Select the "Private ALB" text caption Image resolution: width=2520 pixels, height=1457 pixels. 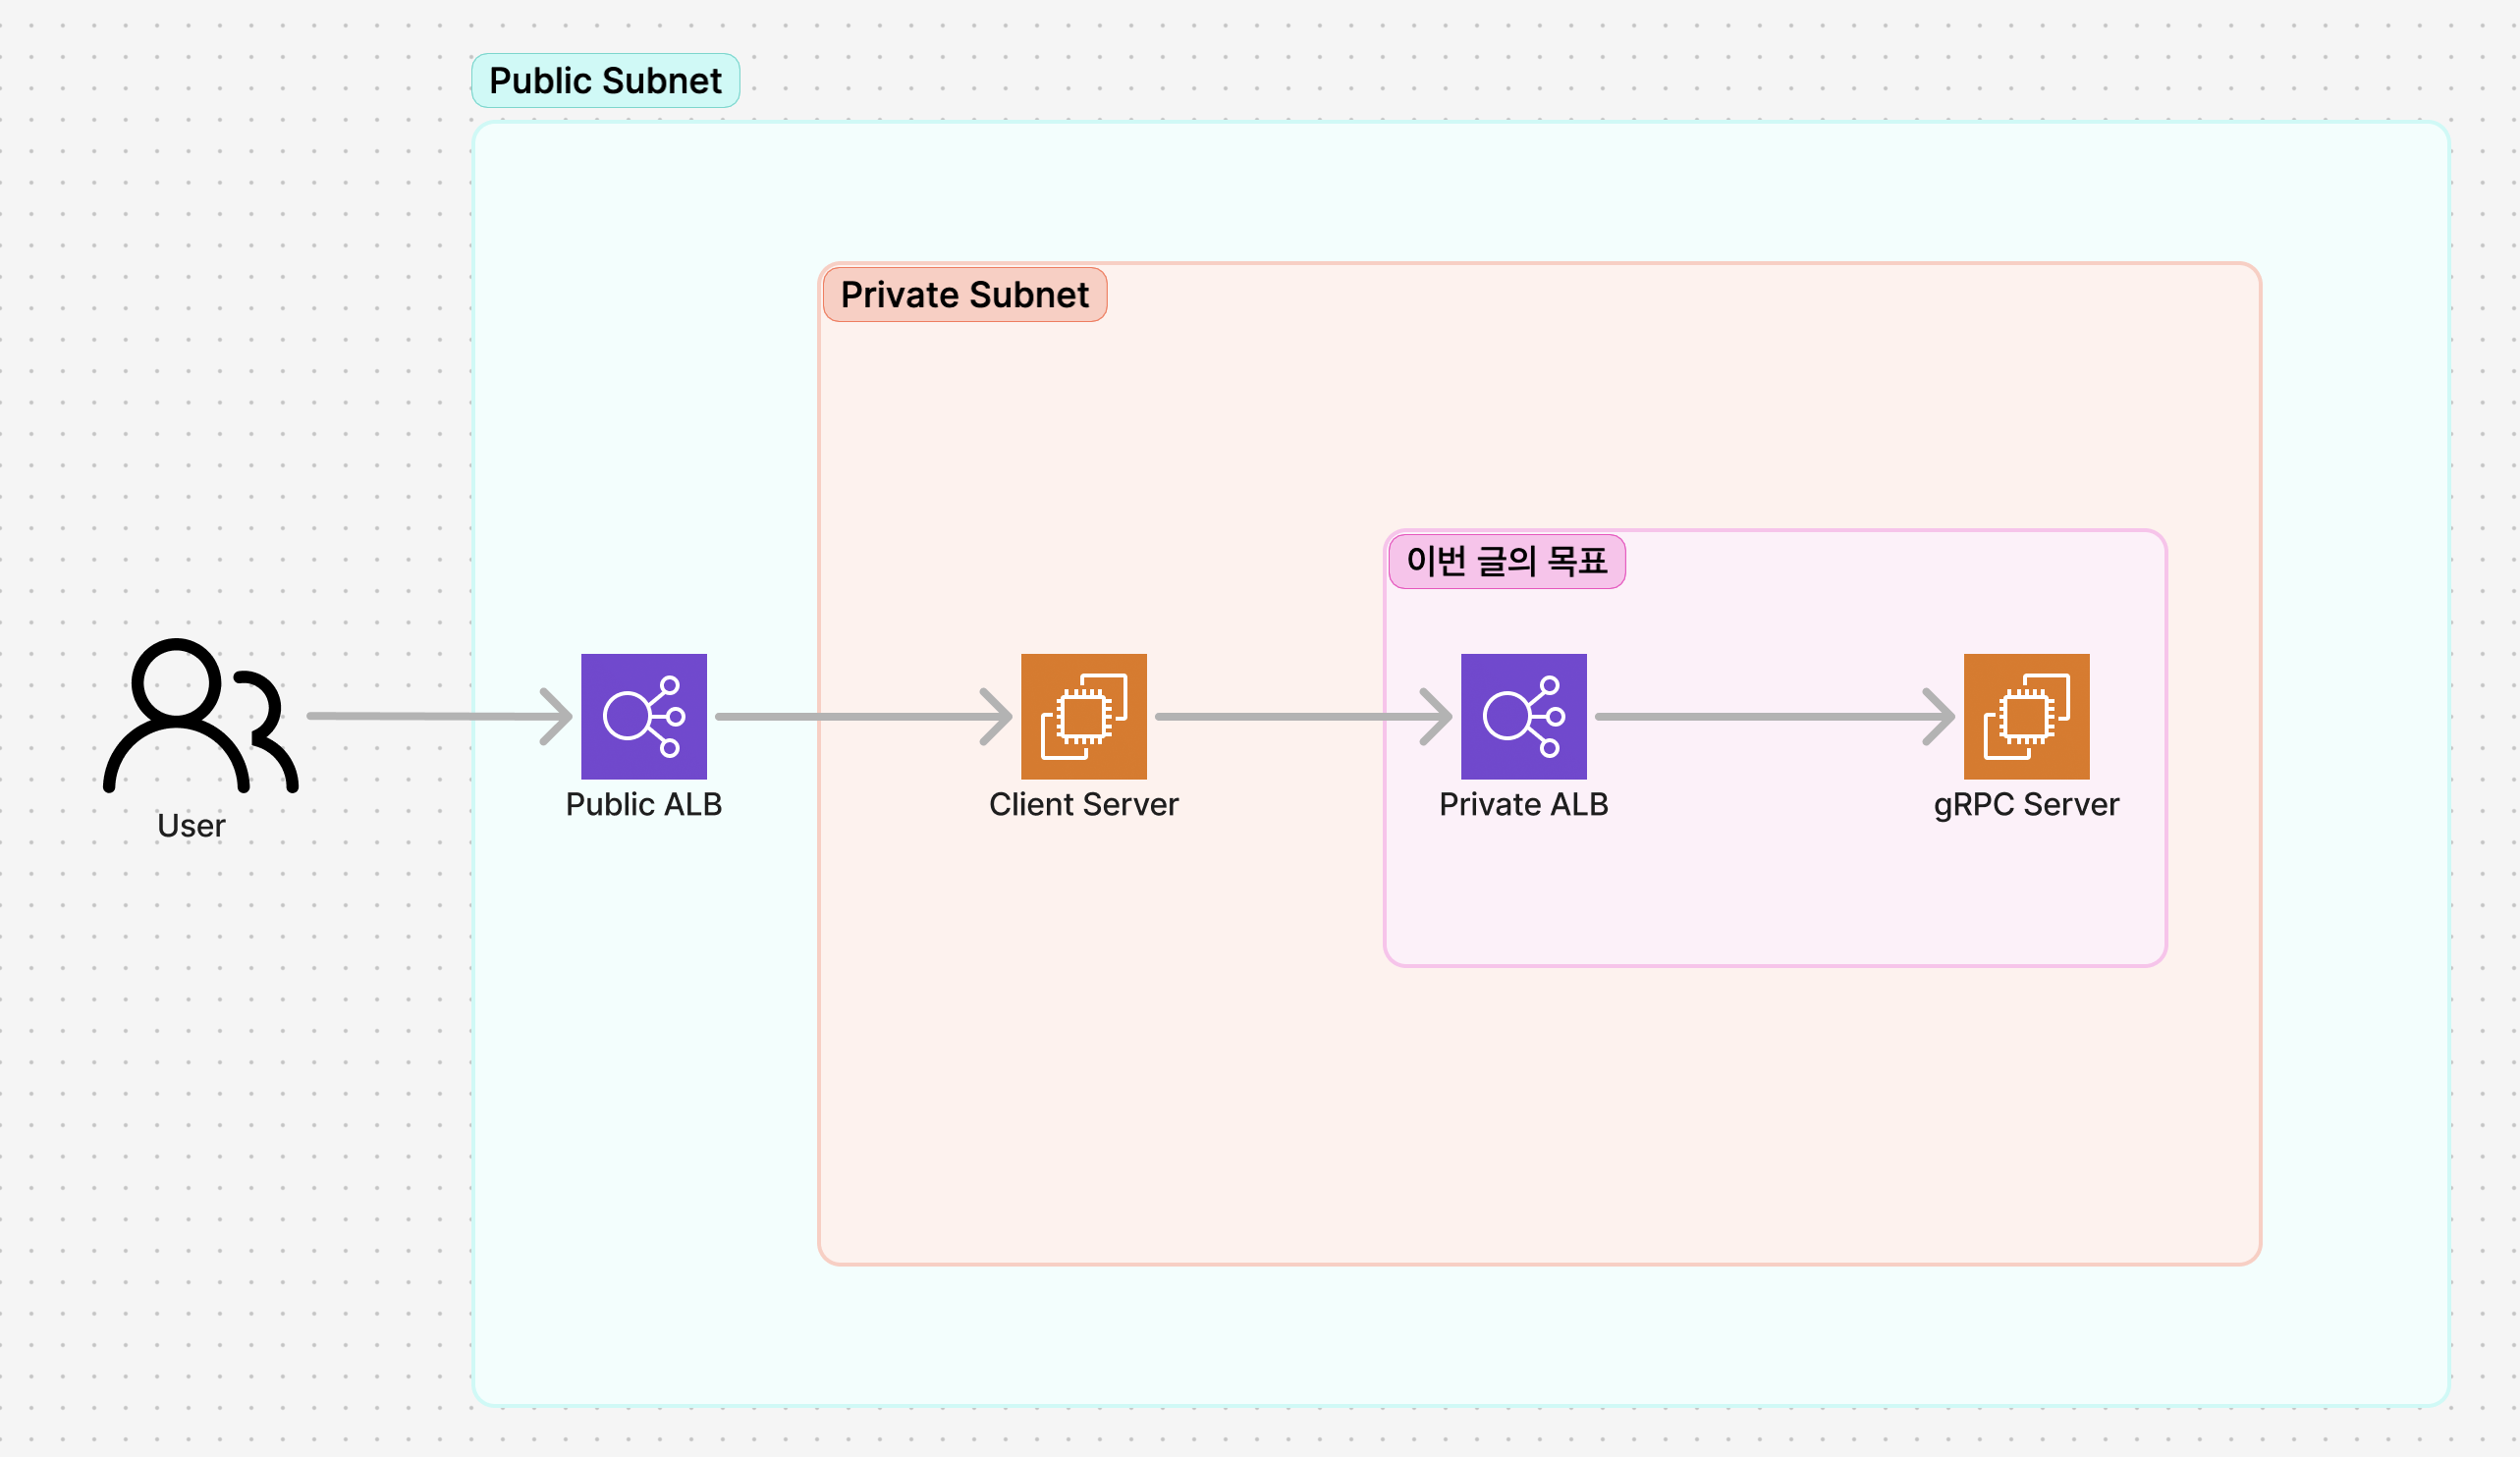pos(1523,804)
